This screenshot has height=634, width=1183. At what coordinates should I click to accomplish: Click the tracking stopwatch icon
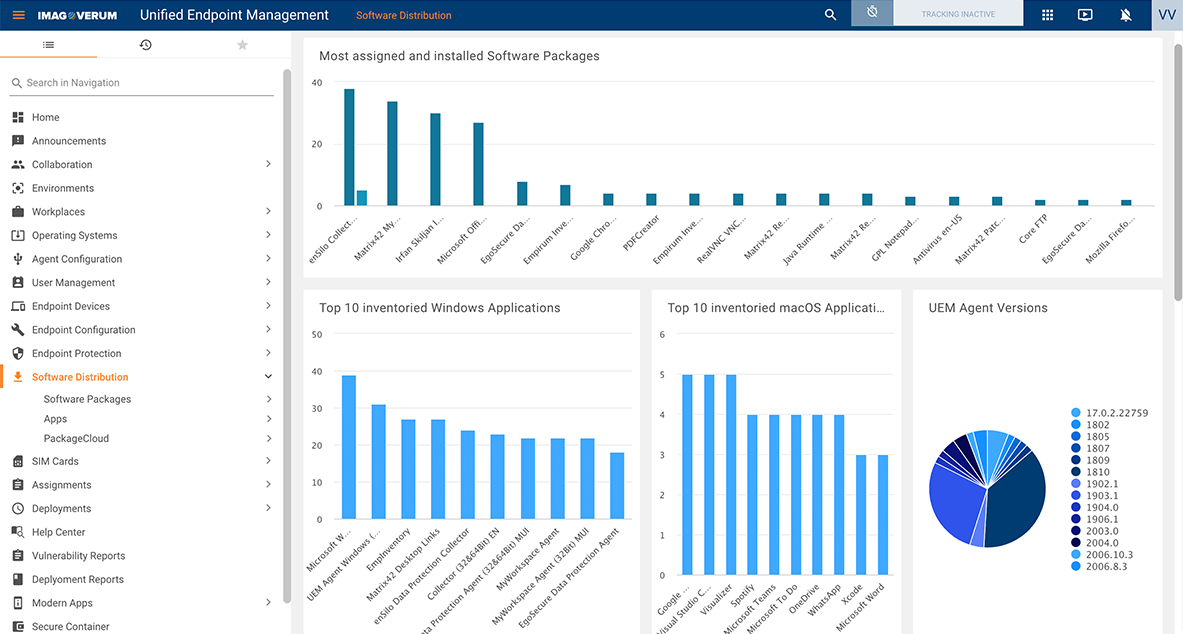click(870, 13)
